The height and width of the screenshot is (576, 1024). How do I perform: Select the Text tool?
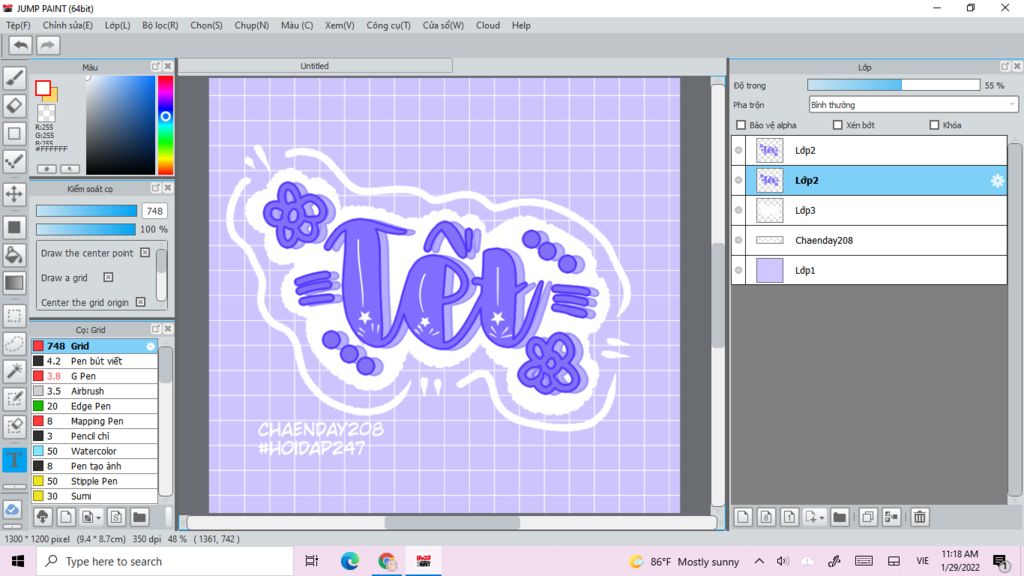pos(14,460)
